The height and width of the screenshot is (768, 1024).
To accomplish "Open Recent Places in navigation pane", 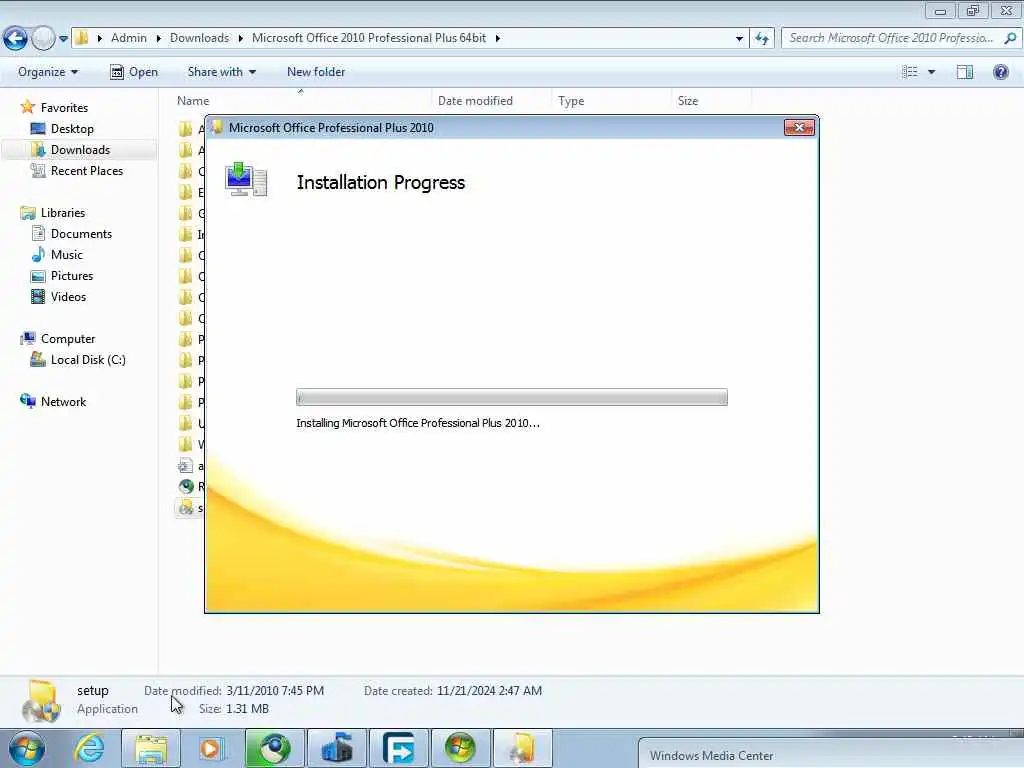I will click(87, 170).
